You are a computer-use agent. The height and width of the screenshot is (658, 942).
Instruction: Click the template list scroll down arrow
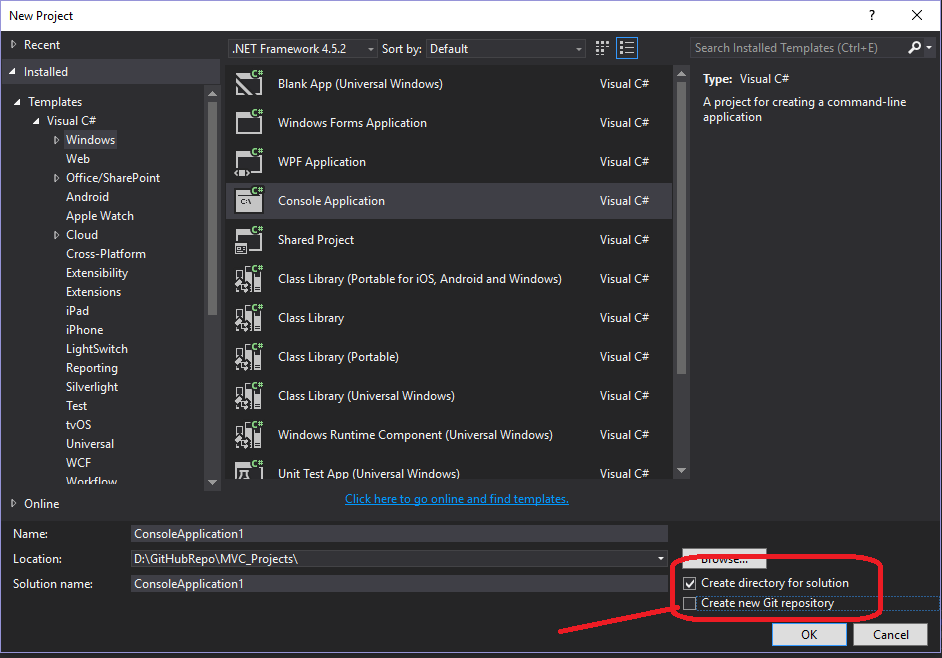click(x=681, y=471)
